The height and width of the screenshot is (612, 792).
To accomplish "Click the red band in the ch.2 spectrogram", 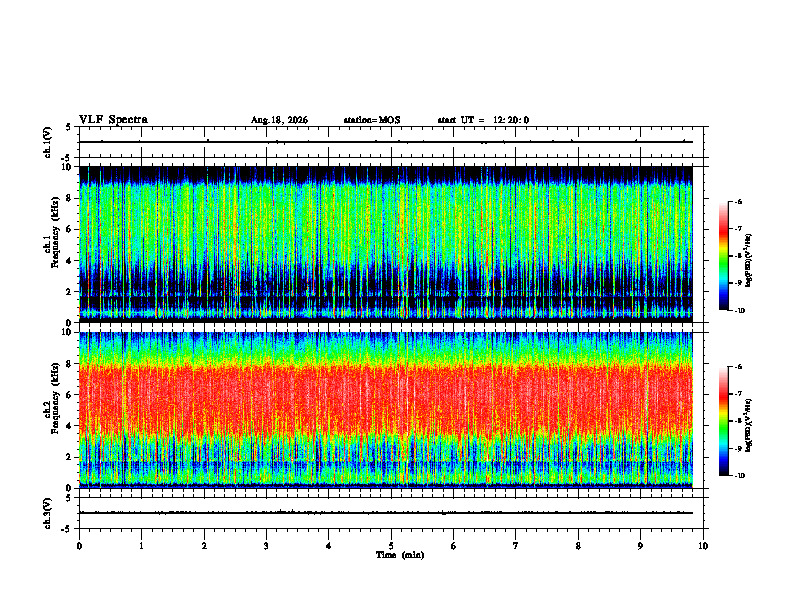I will [386, 399].
